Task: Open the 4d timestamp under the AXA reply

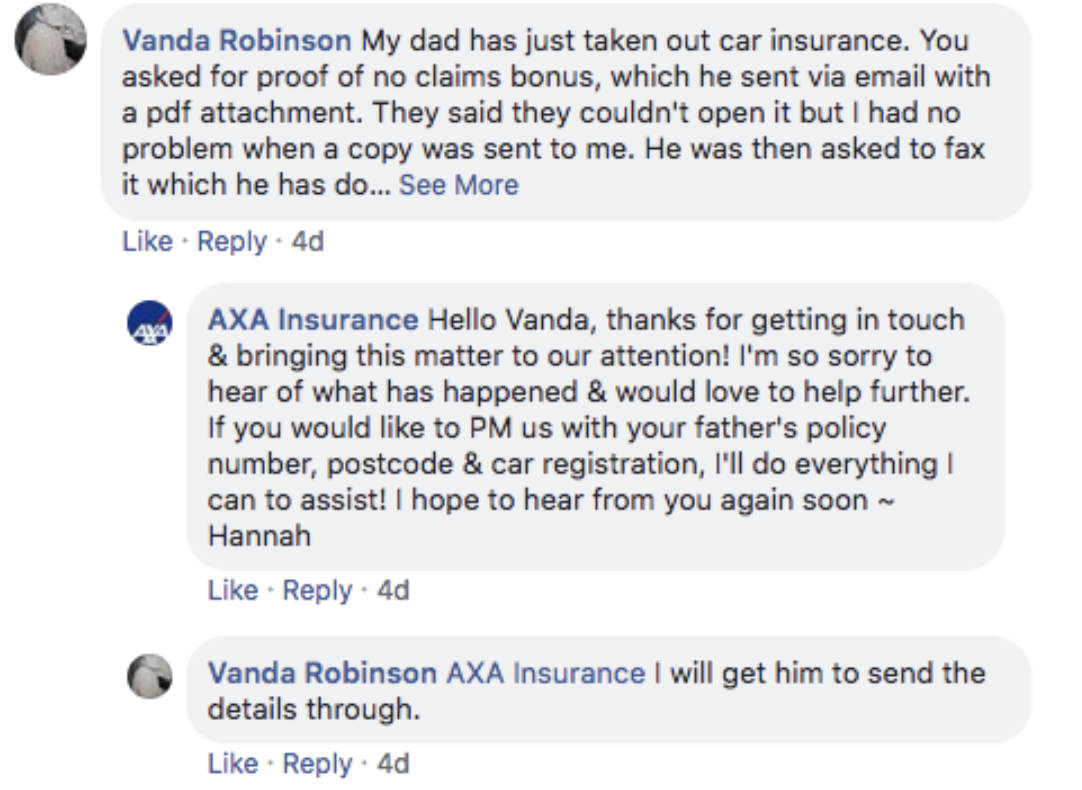Action: tap(393, 590)
